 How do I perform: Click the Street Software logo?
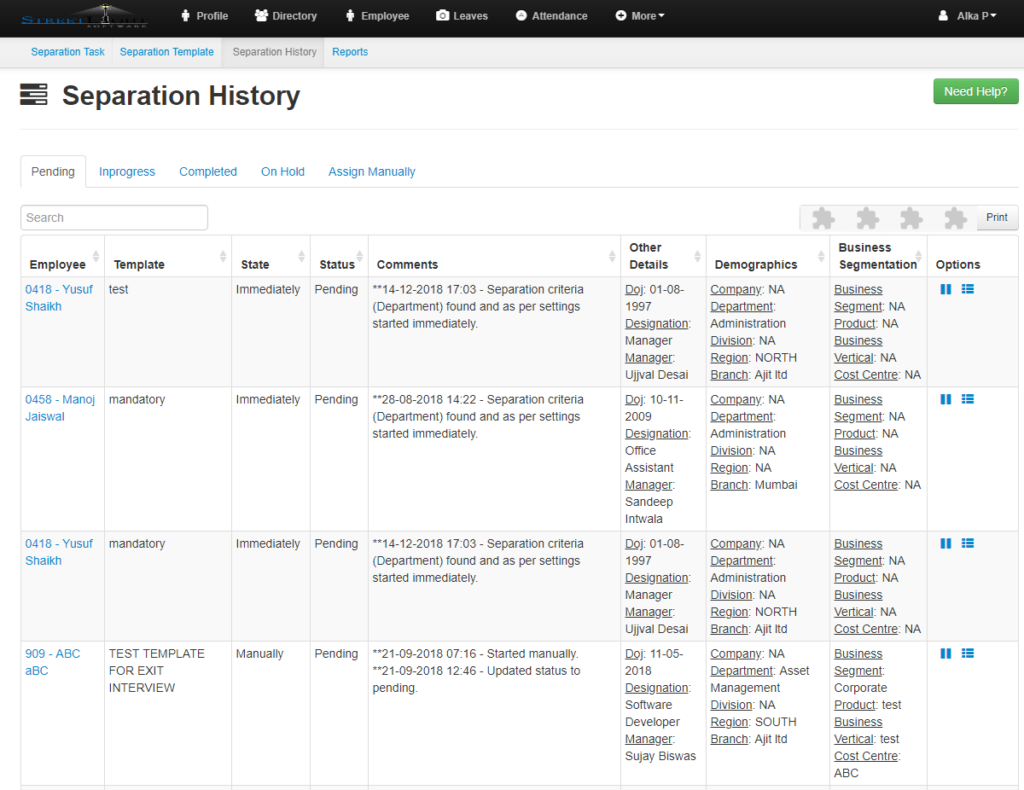click(x=85, y=16)
